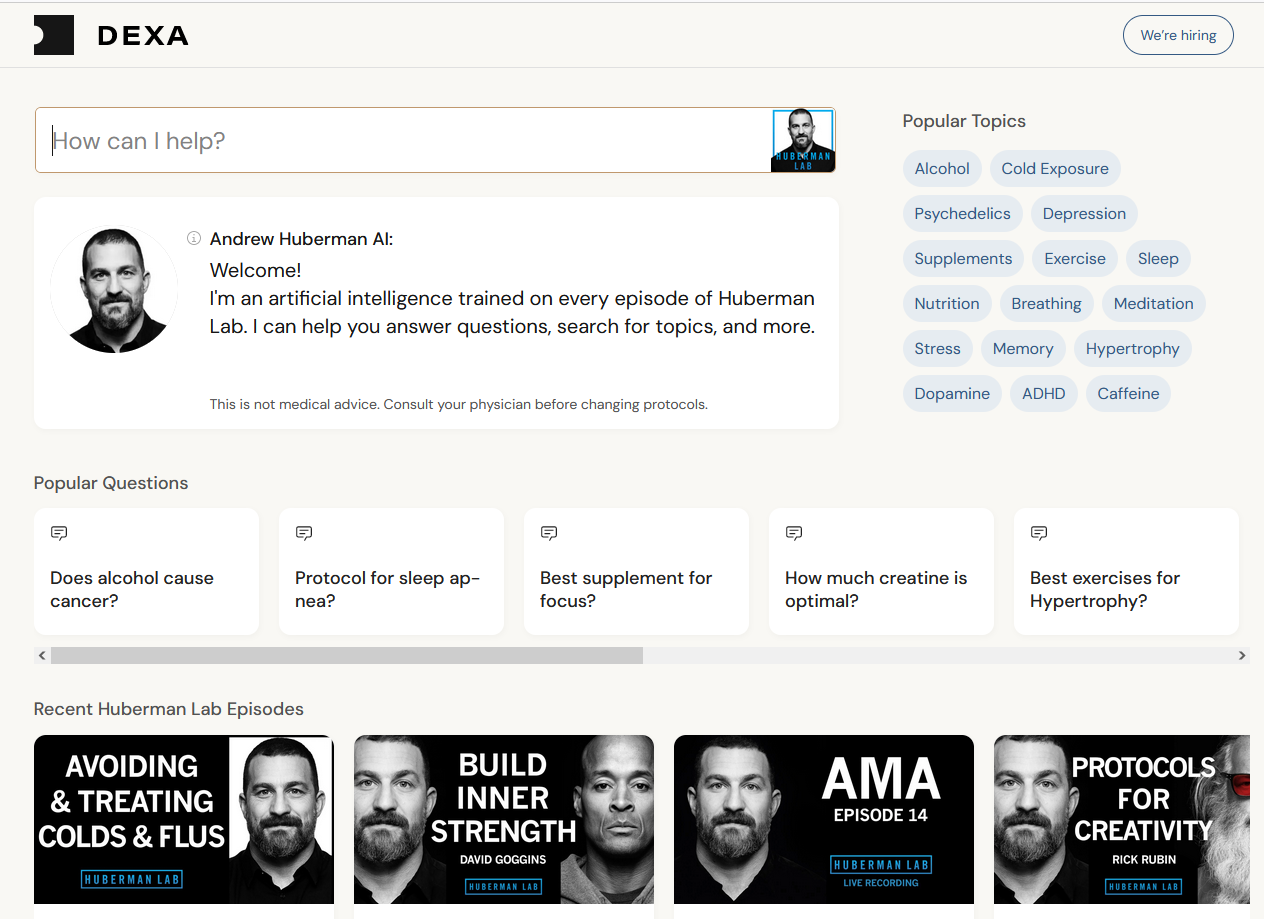
Task: Open AMA Episode 14 thumbnail
Action: pyautogui.click(x=824, y=820)
